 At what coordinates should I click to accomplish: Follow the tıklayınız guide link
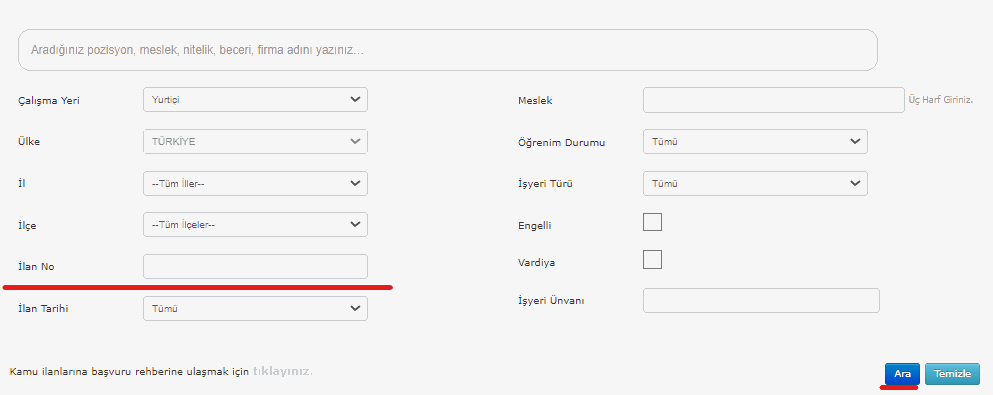coord(282,371)
